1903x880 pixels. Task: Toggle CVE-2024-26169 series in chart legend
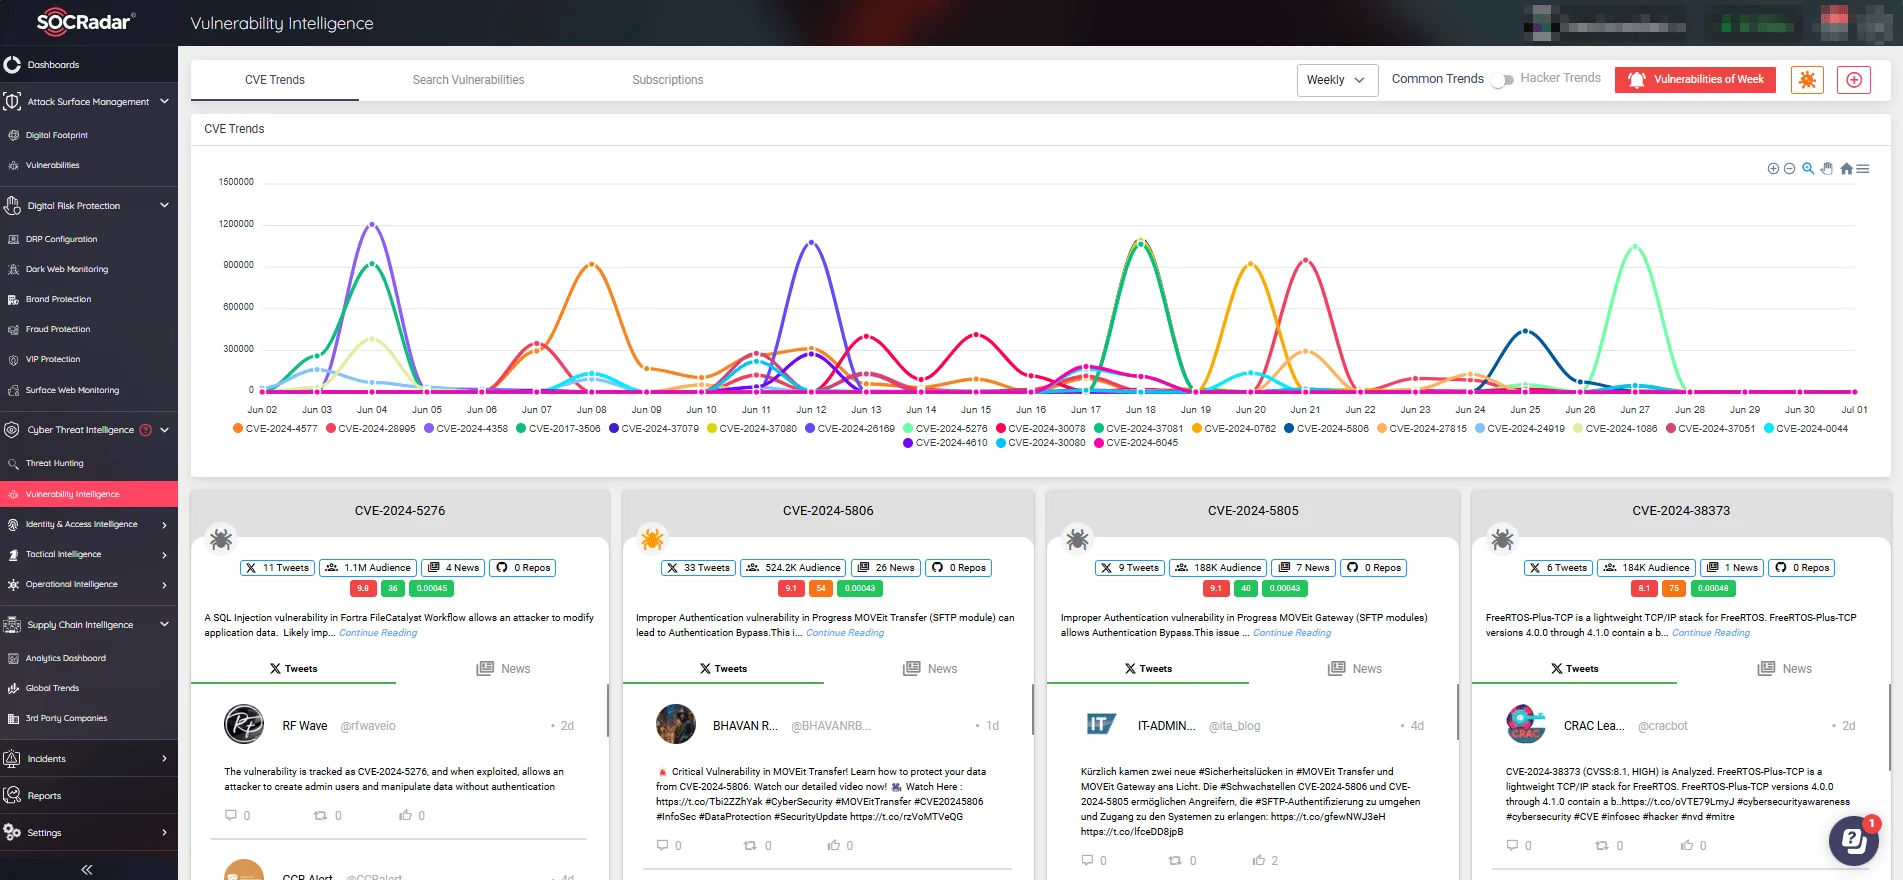[x=850, y=428]
